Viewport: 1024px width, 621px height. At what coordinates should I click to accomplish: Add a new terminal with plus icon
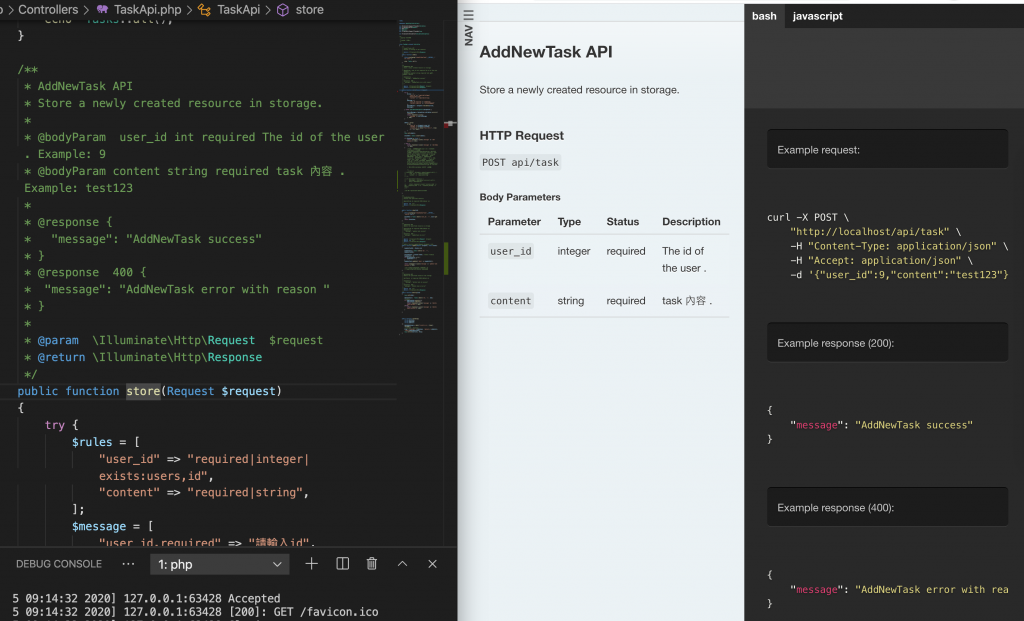[x=312, y=564]
